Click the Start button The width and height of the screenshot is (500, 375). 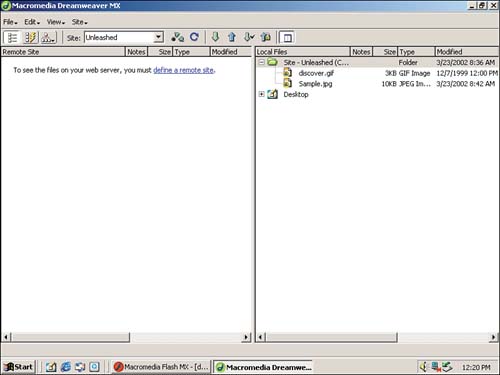[x=19, y=367]
